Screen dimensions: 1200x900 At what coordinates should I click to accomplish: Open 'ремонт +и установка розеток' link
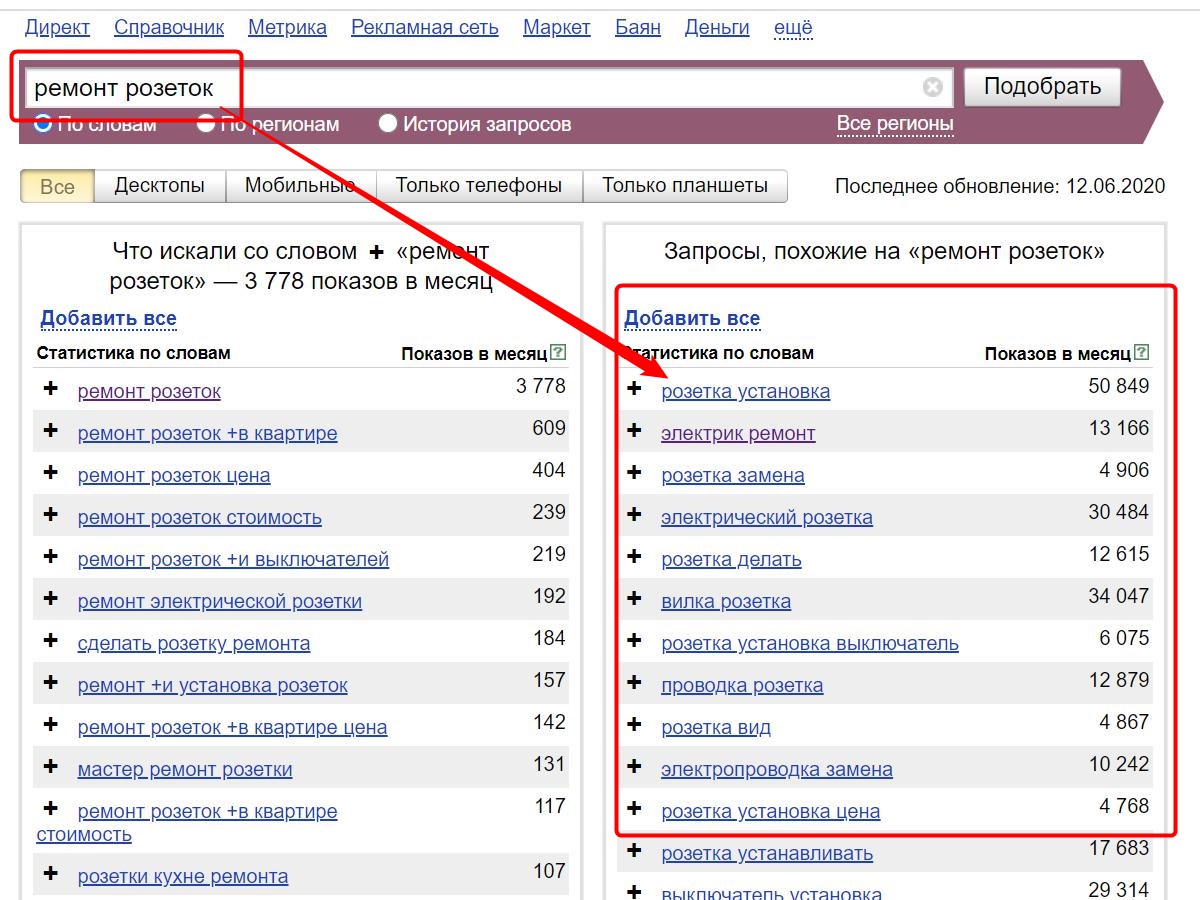pyautogui.click(x=213, y=685)
